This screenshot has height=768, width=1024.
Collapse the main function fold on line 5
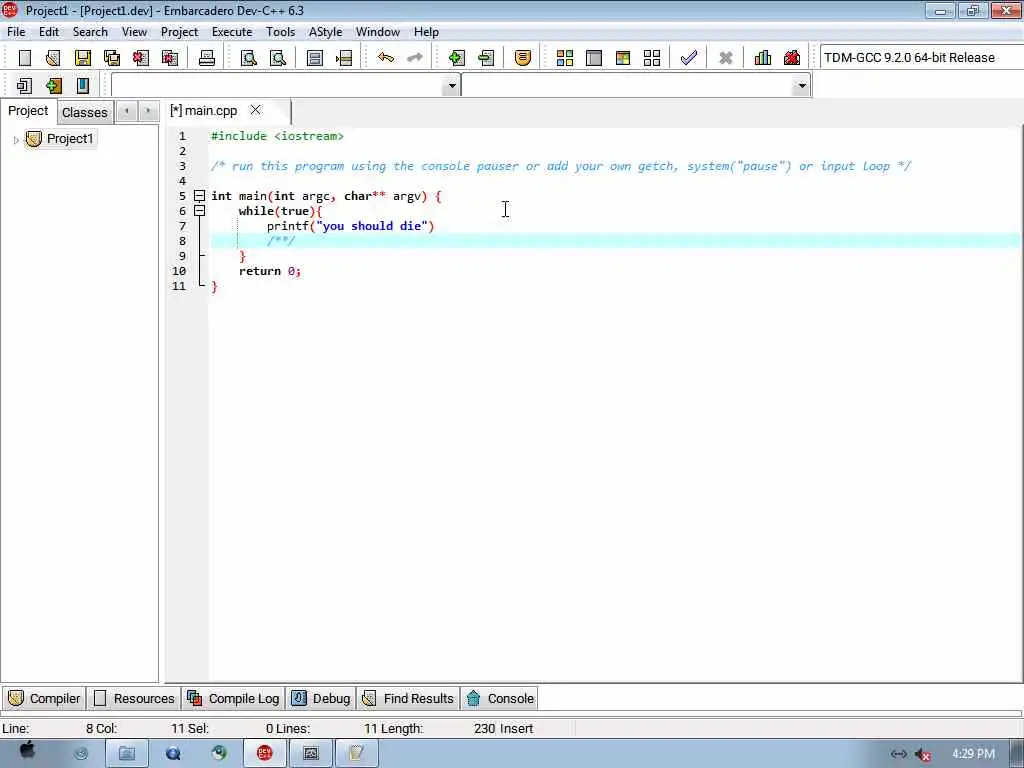coord(199,196)
